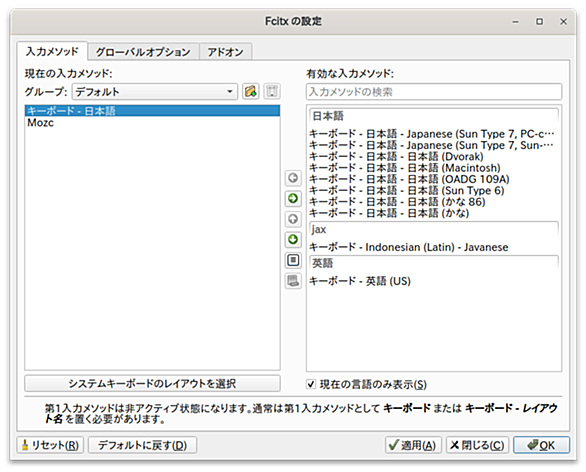Click デフォルトに戻す(D) button
Viewport: 586px width, 472px height.
(x=142, y=445)
